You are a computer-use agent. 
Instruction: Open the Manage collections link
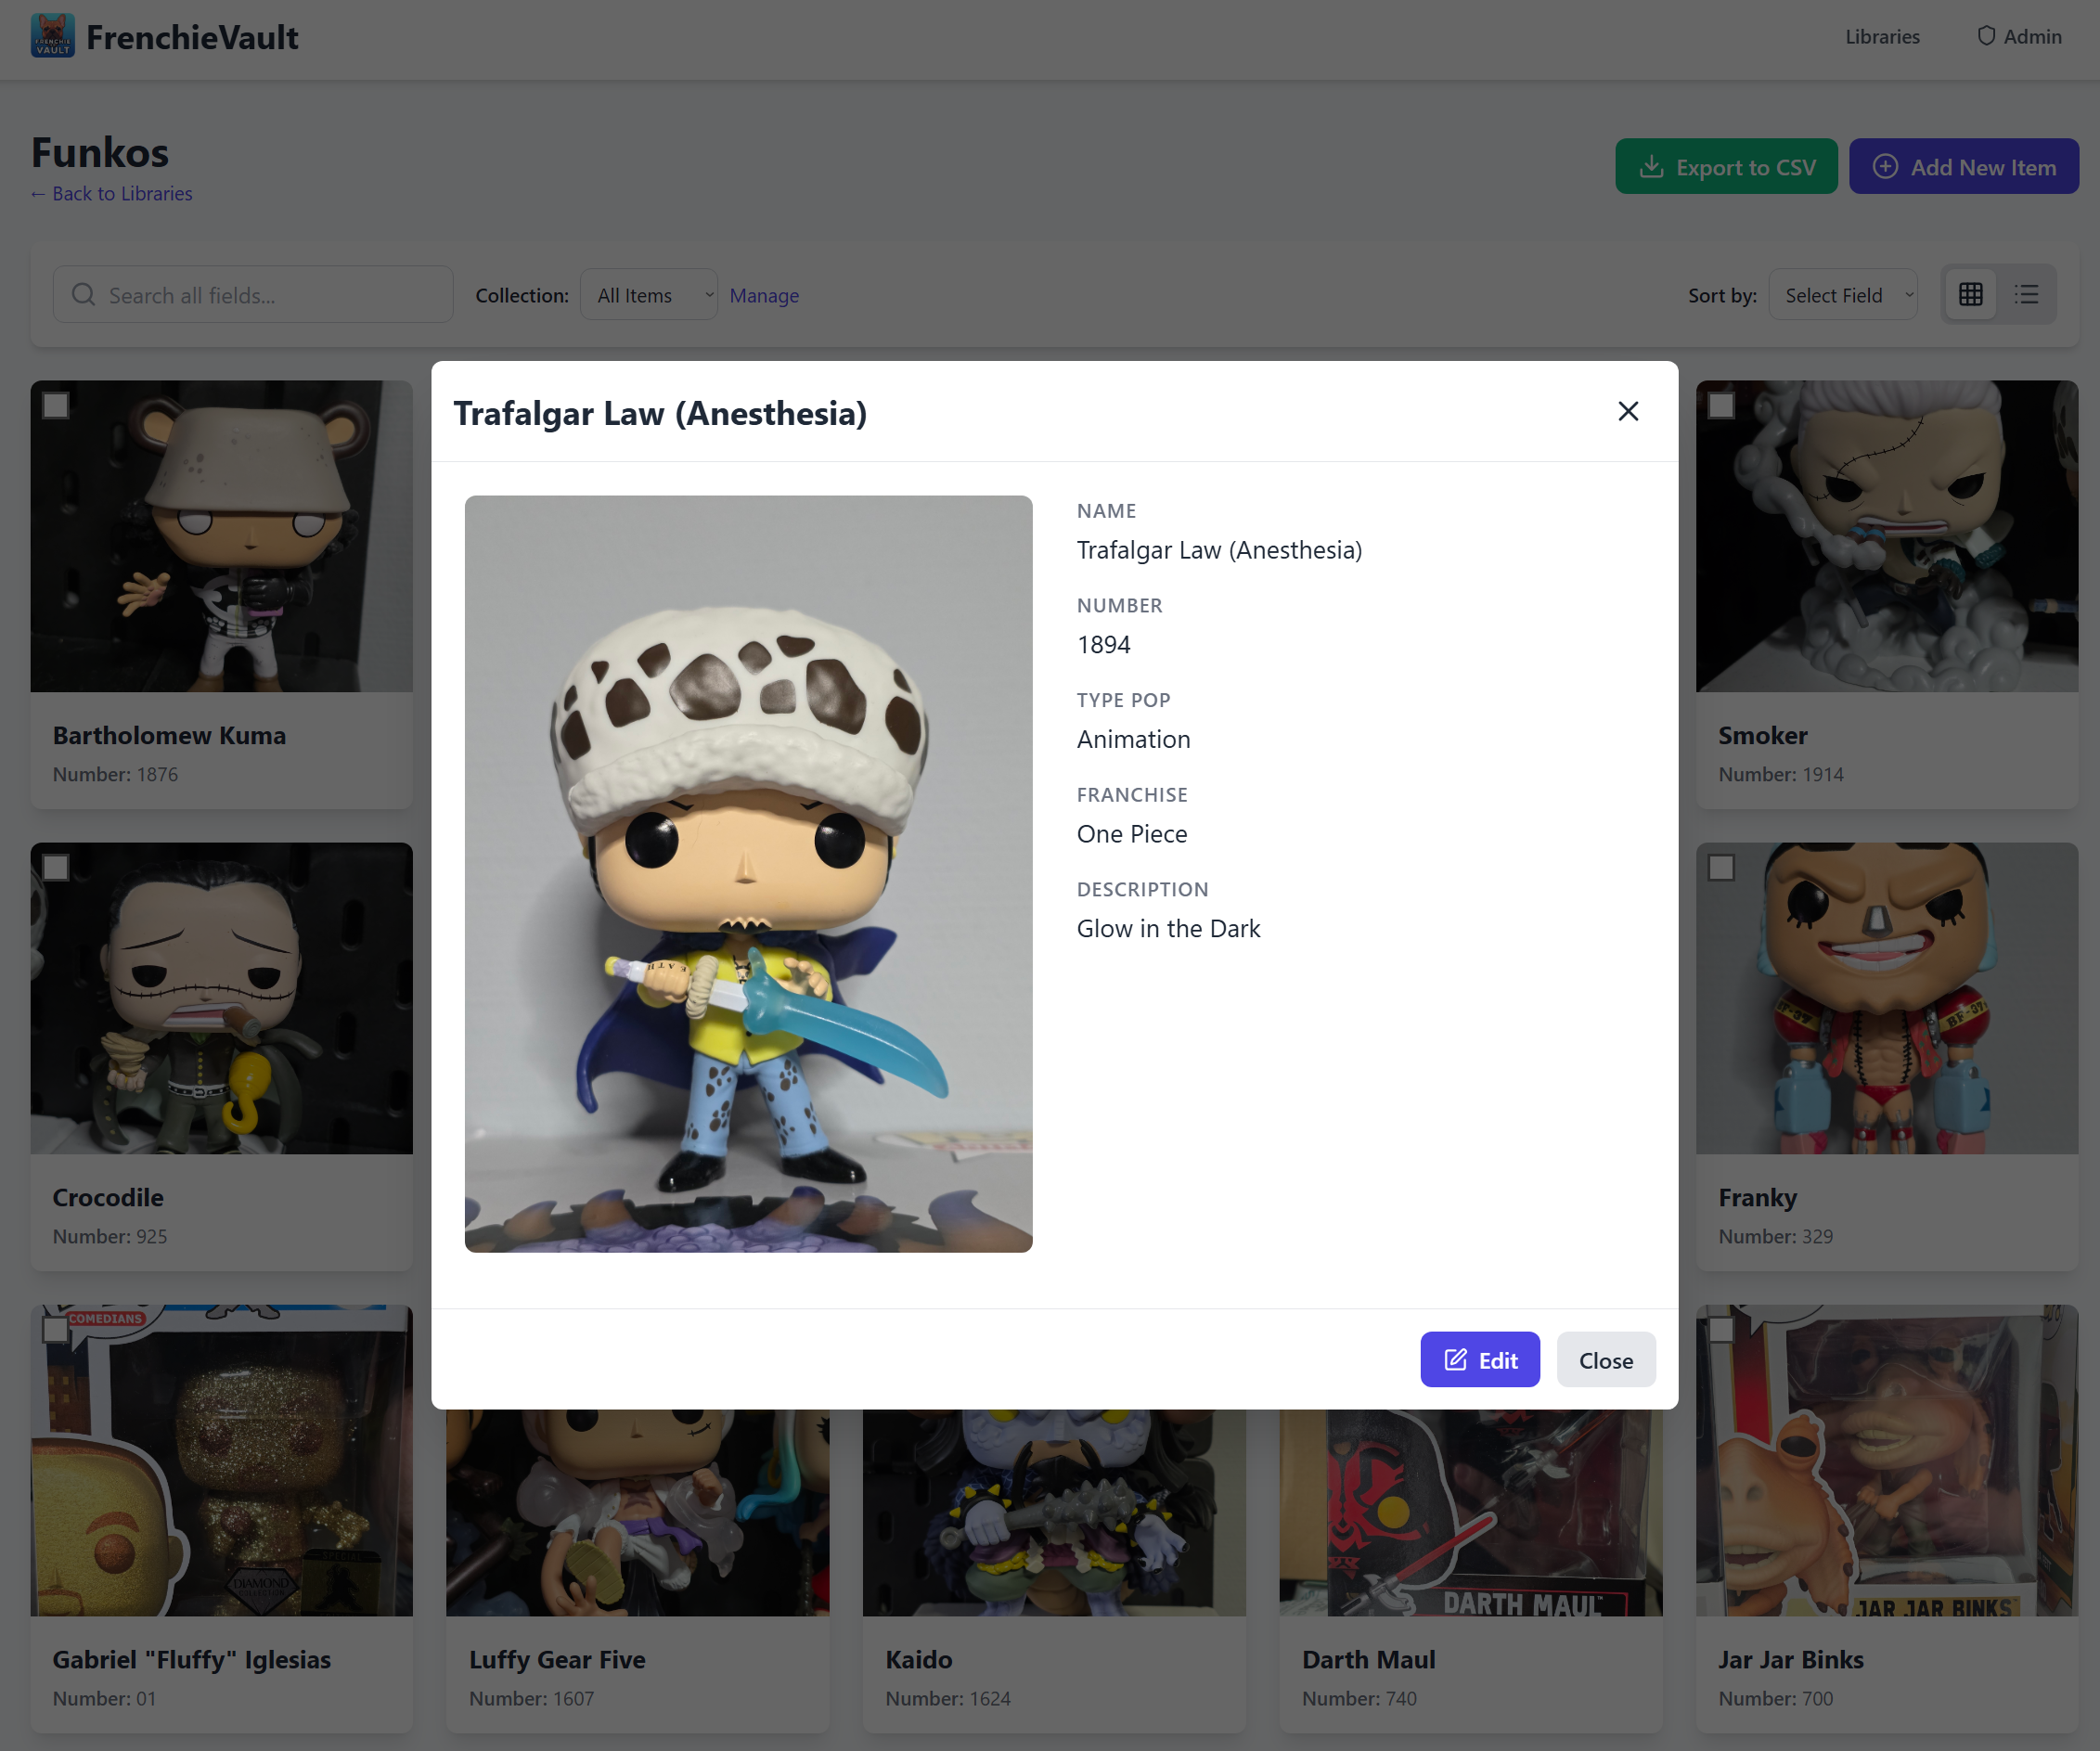coord(764,296)
